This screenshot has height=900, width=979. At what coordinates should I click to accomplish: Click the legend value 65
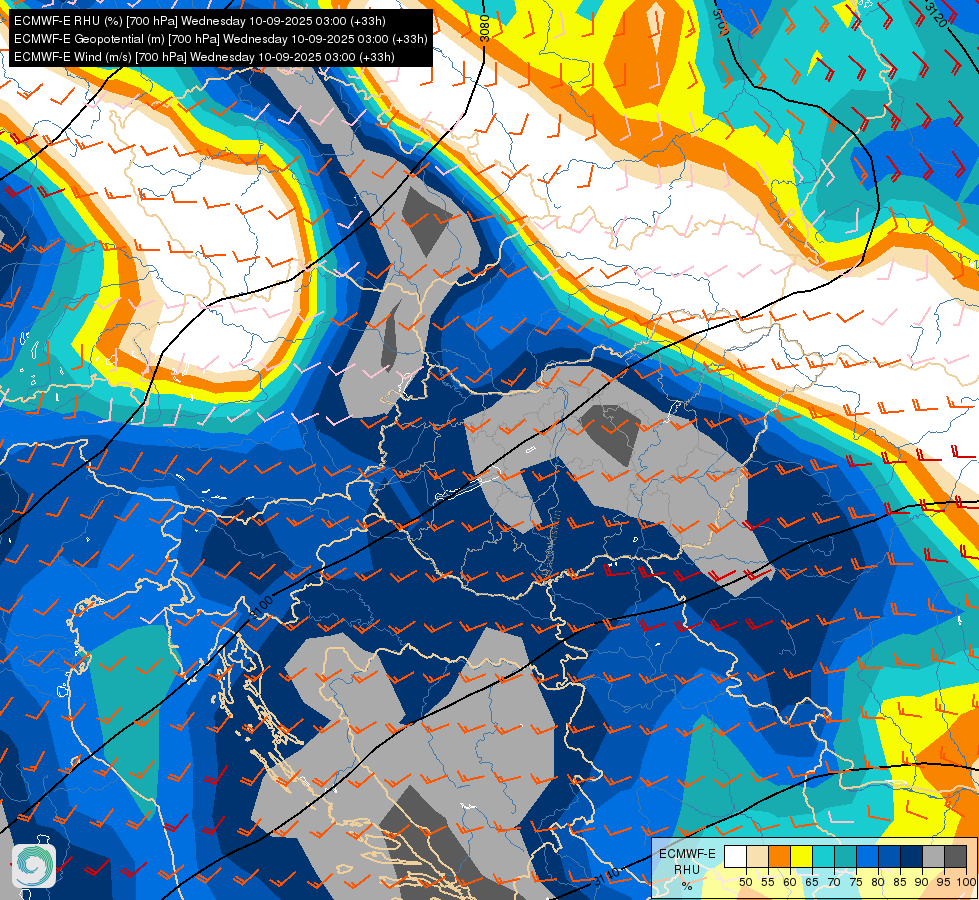(812, 882)
